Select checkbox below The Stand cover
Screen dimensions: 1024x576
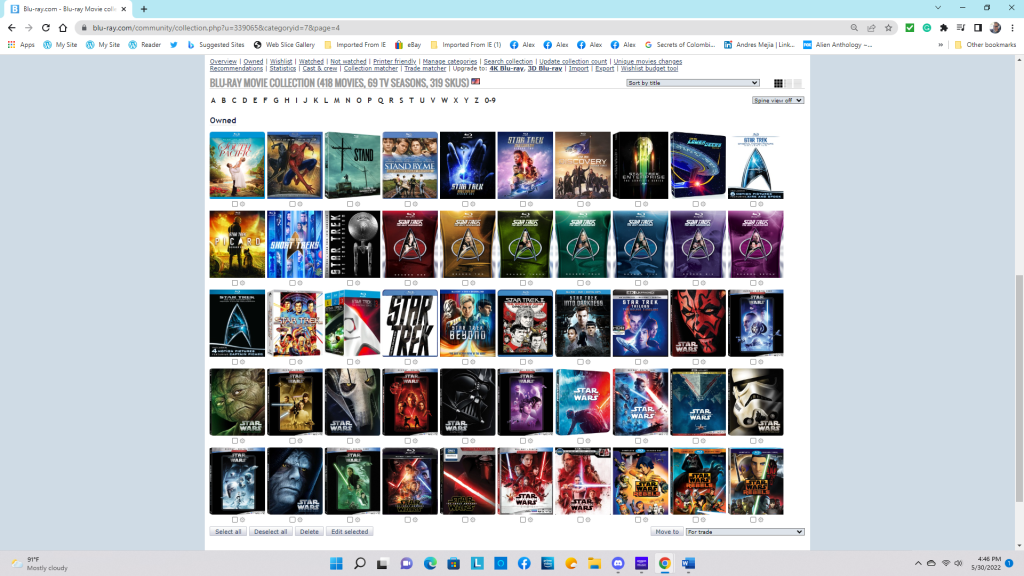pos(350,204)
